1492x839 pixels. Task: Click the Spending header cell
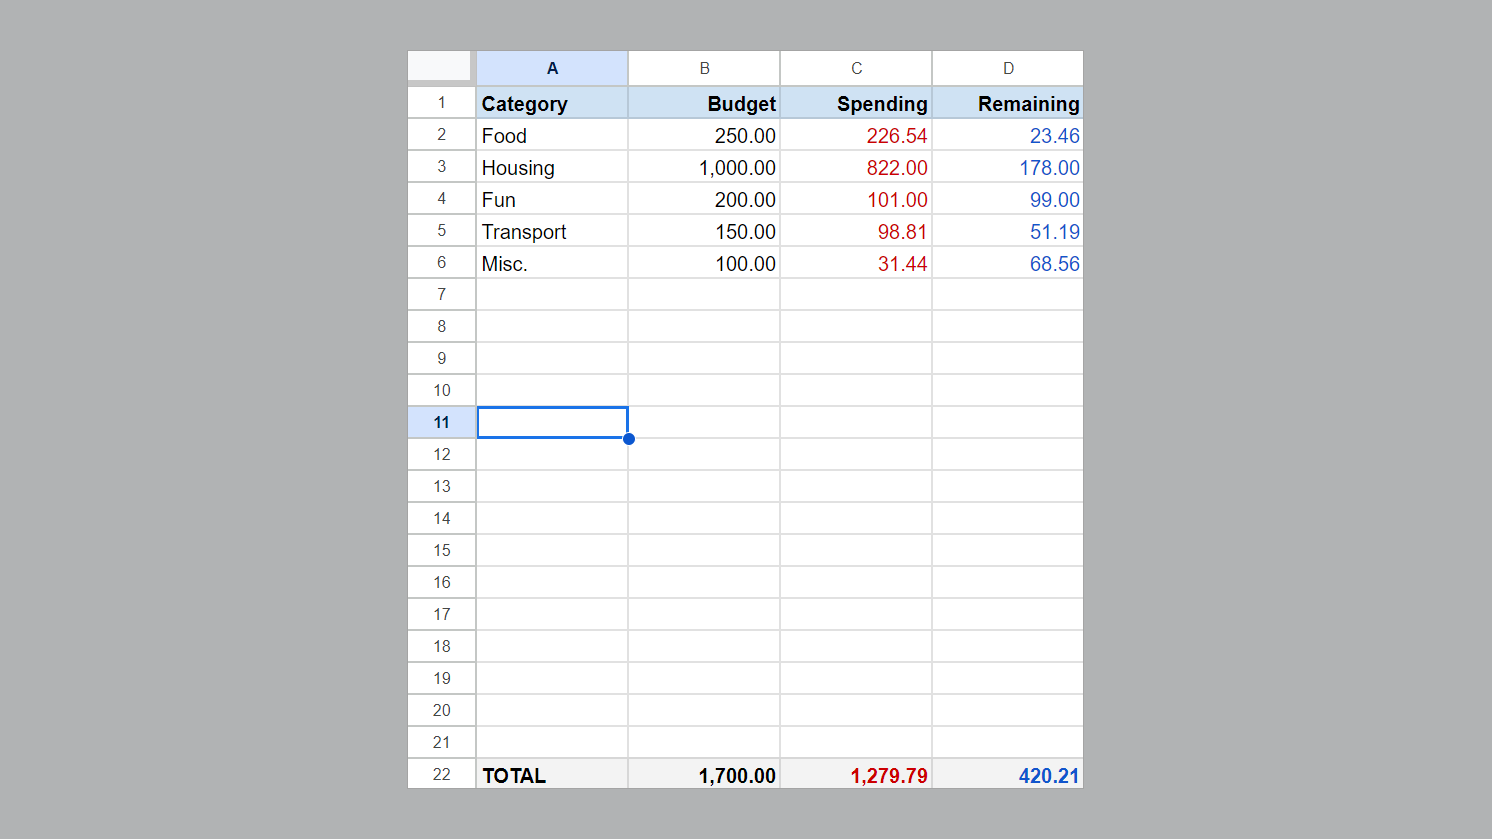(x=856, y=103)
